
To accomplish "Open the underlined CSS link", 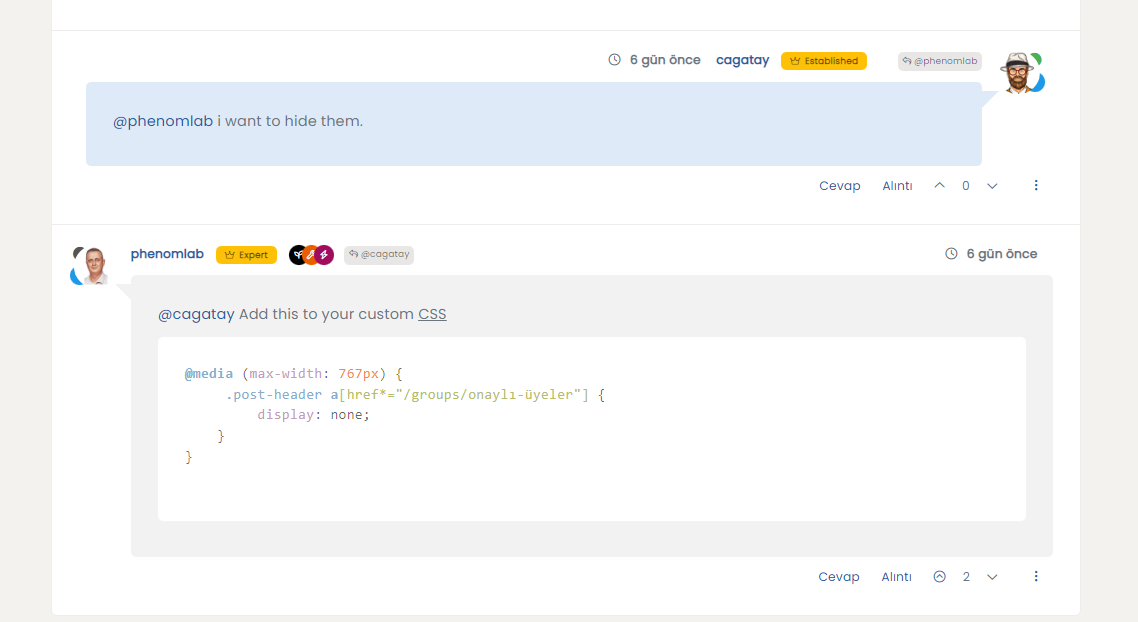I will tap(432, 314).
